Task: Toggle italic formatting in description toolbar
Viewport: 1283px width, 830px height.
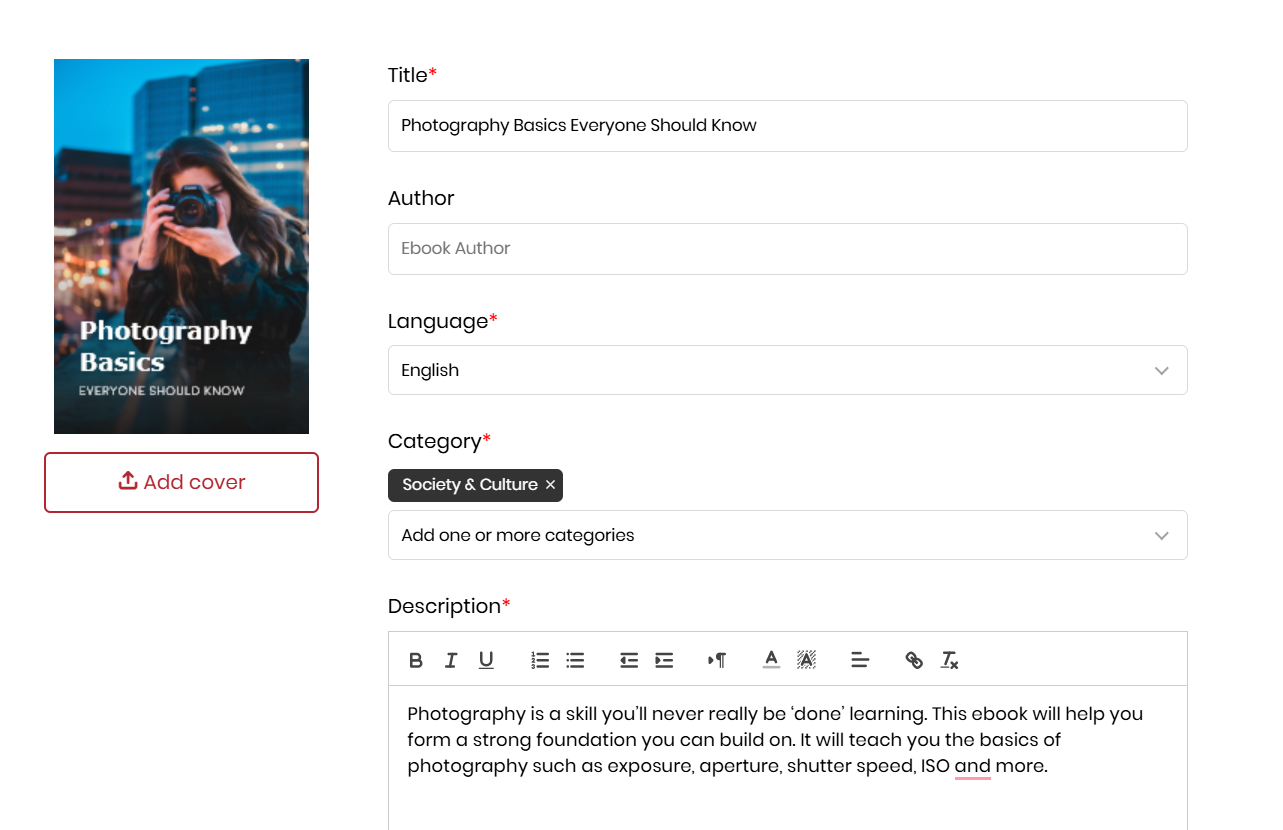Action: (x=451, y=660)
